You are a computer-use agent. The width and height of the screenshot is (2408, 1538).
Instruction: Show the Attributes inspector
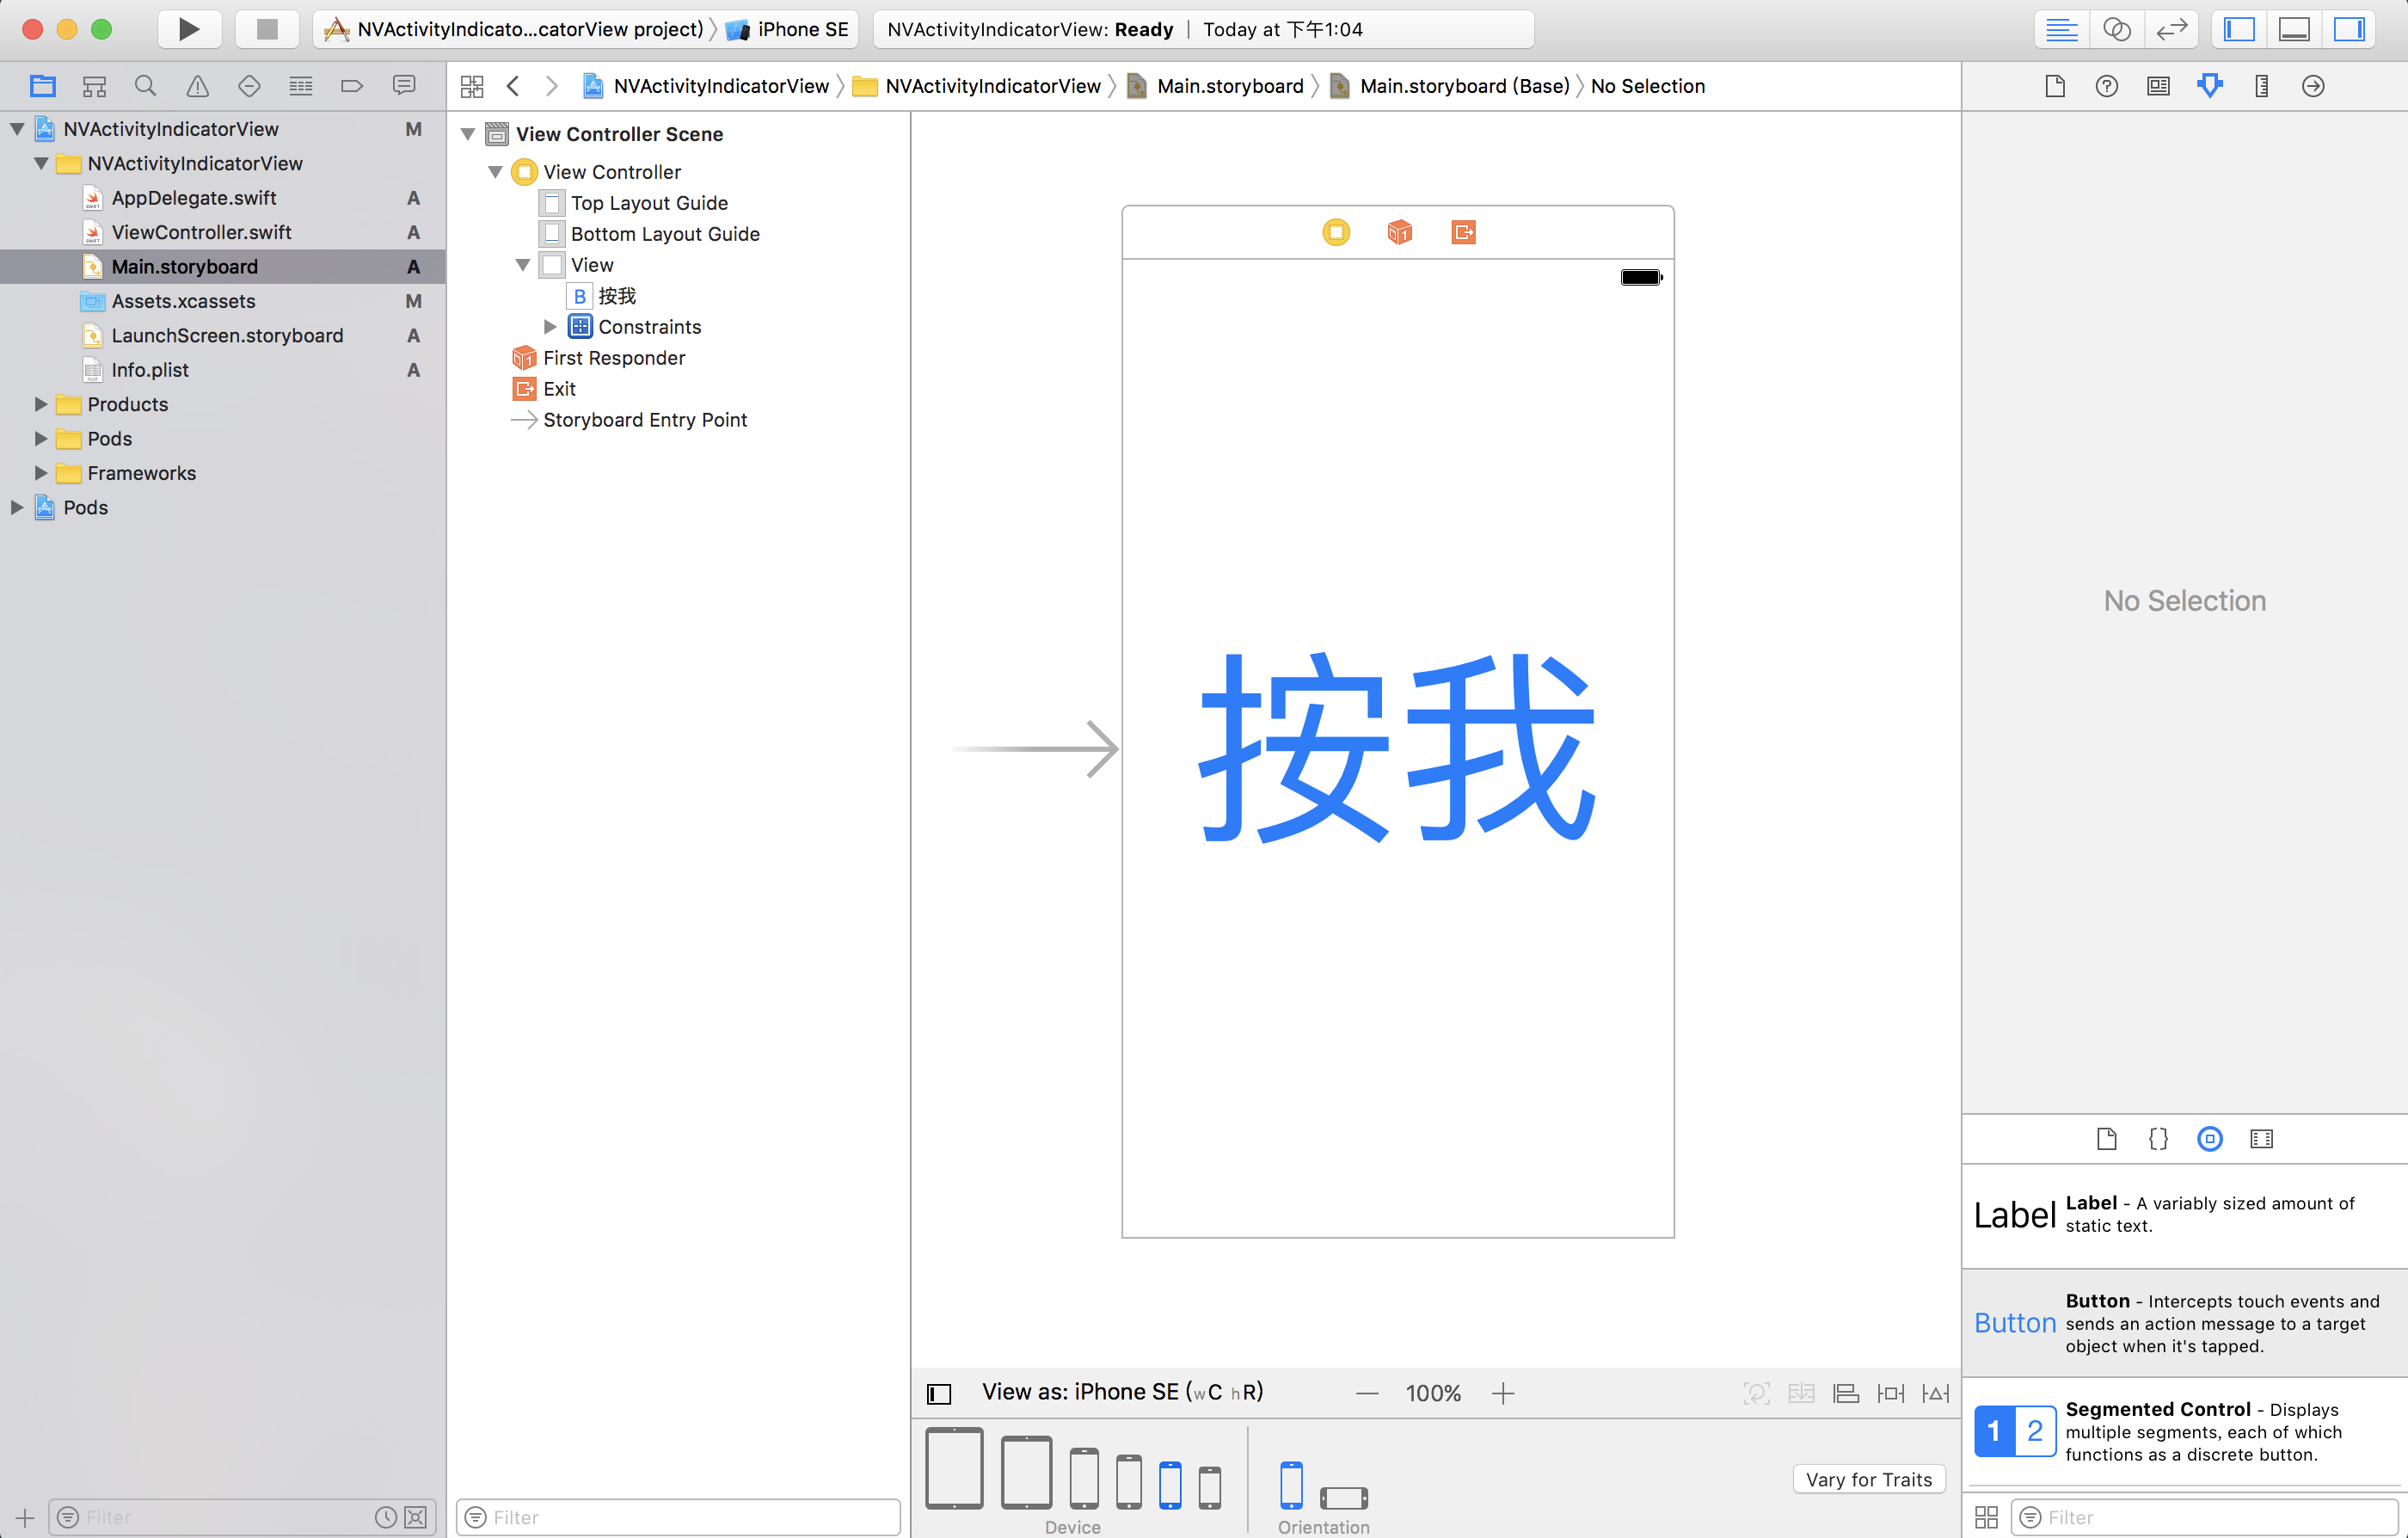click(2210, 86)
